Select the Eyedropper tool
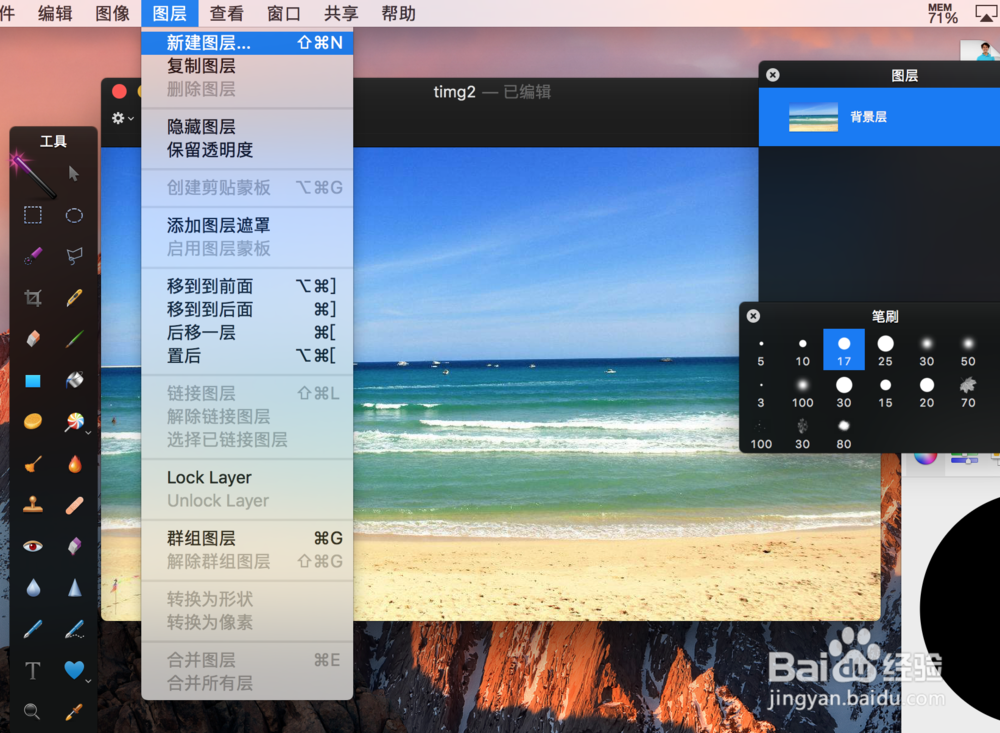The image size is (1000, 733). 74,711
